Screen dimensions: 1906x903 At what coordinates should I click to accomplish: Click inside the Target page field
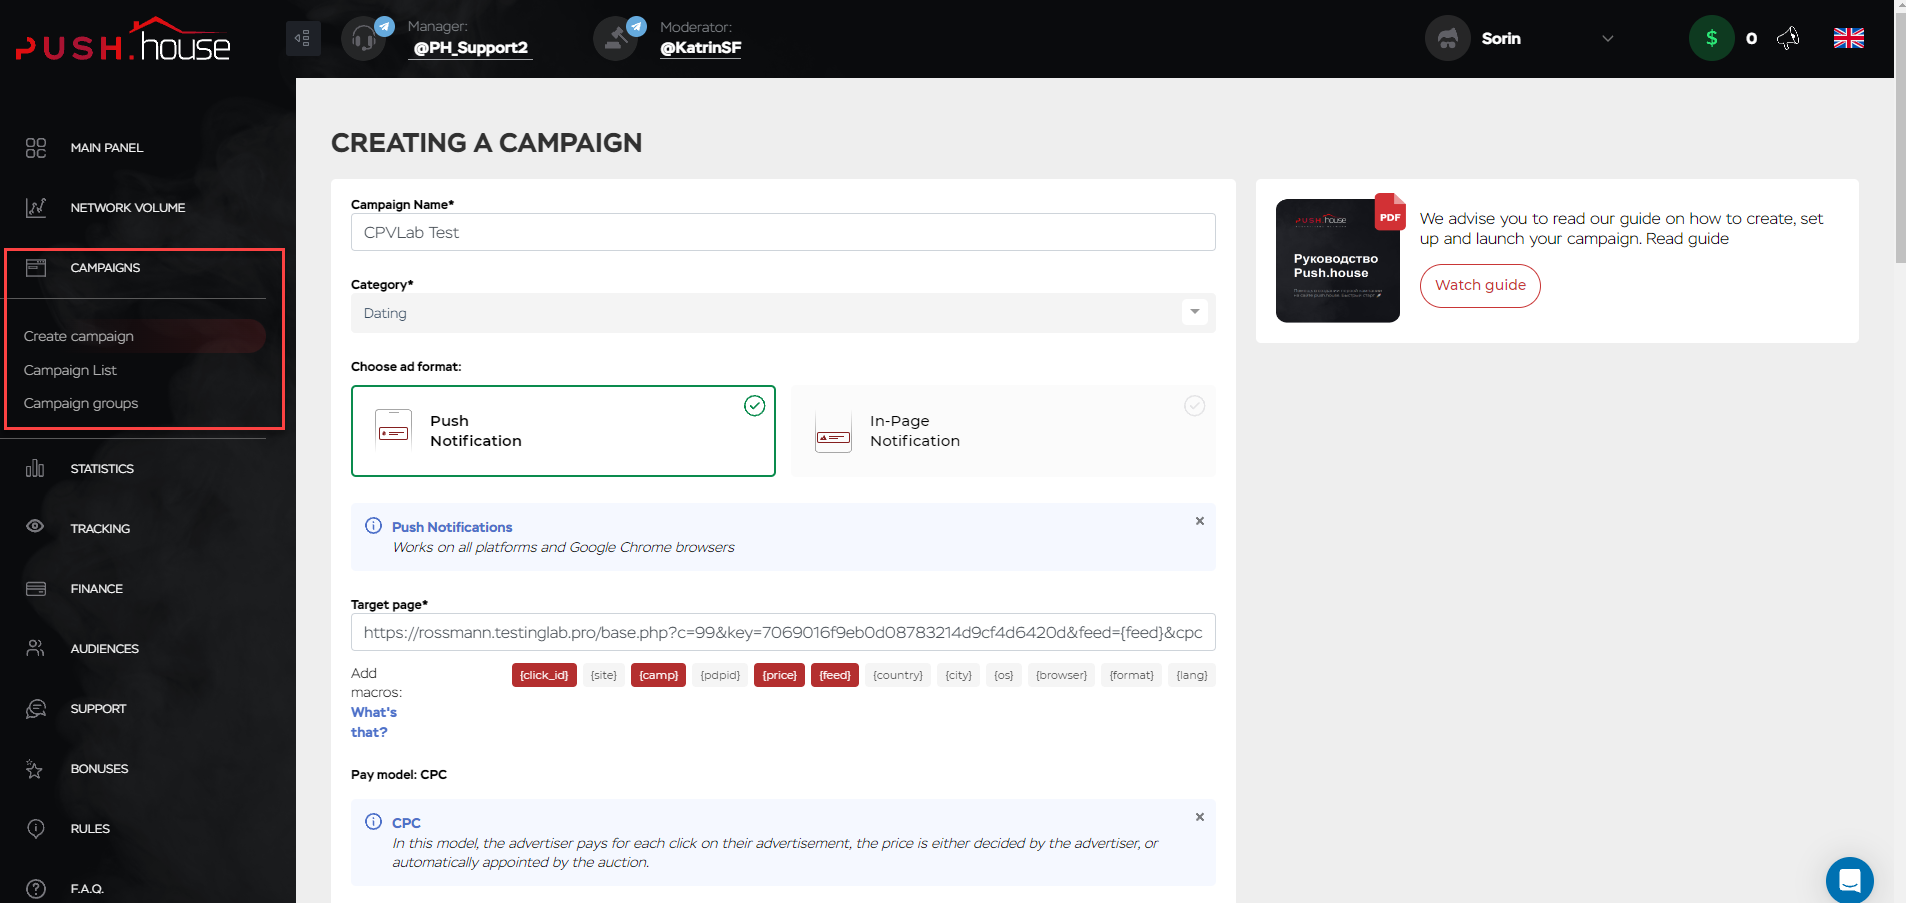(782, 632)
